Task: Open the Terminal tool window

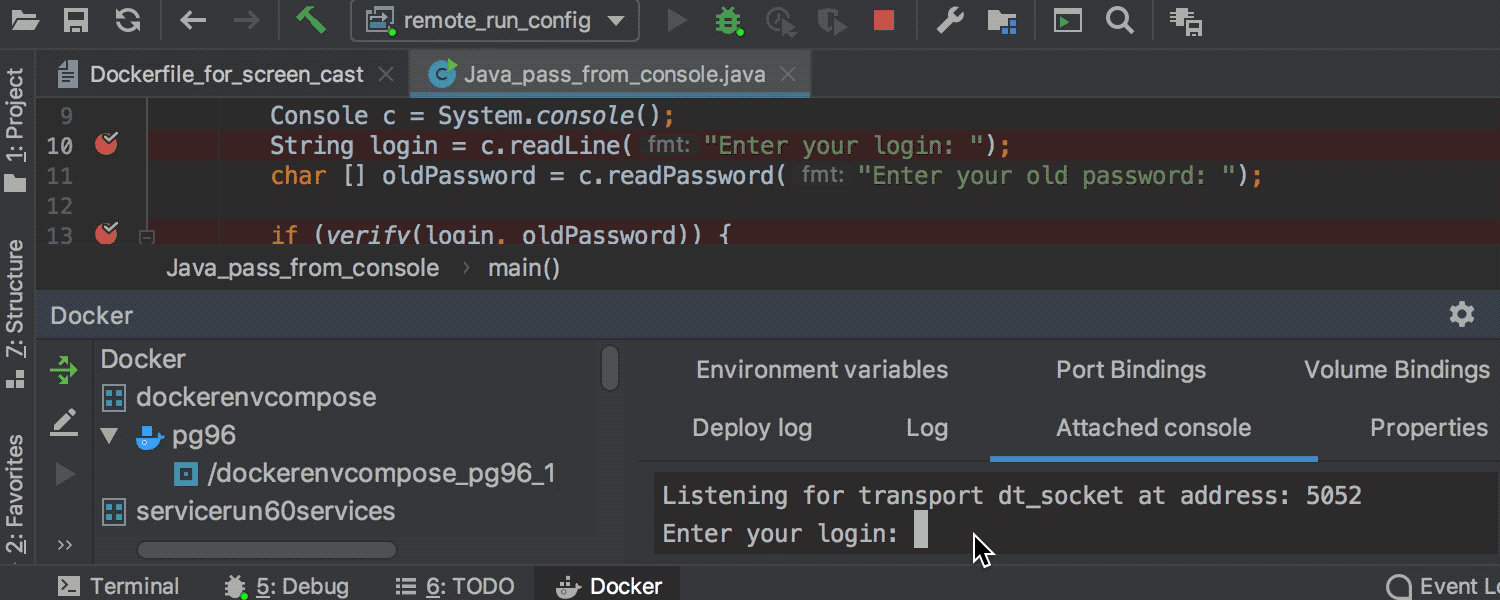Action: [x=118, y=586]
